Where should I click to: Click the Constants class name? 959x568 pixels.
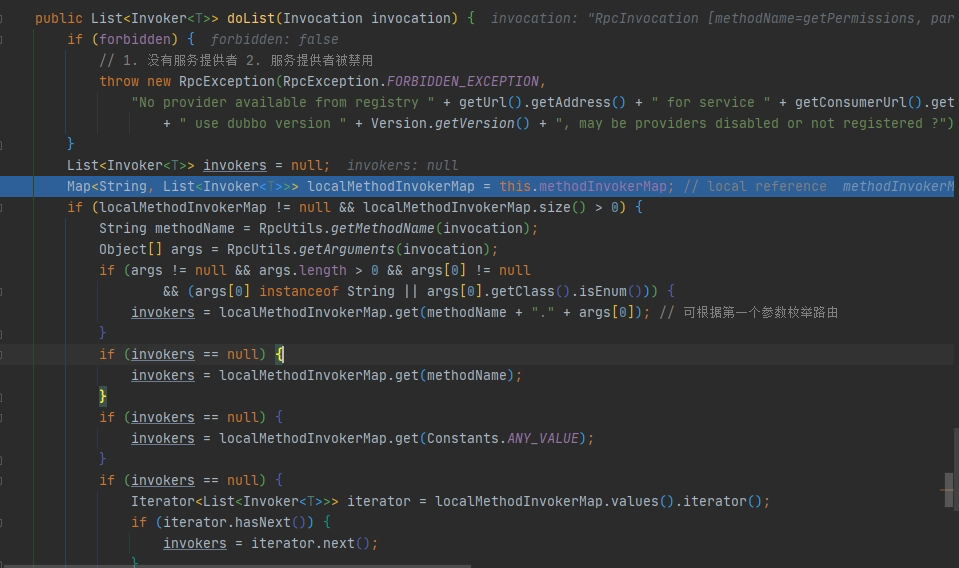(463, 438)
